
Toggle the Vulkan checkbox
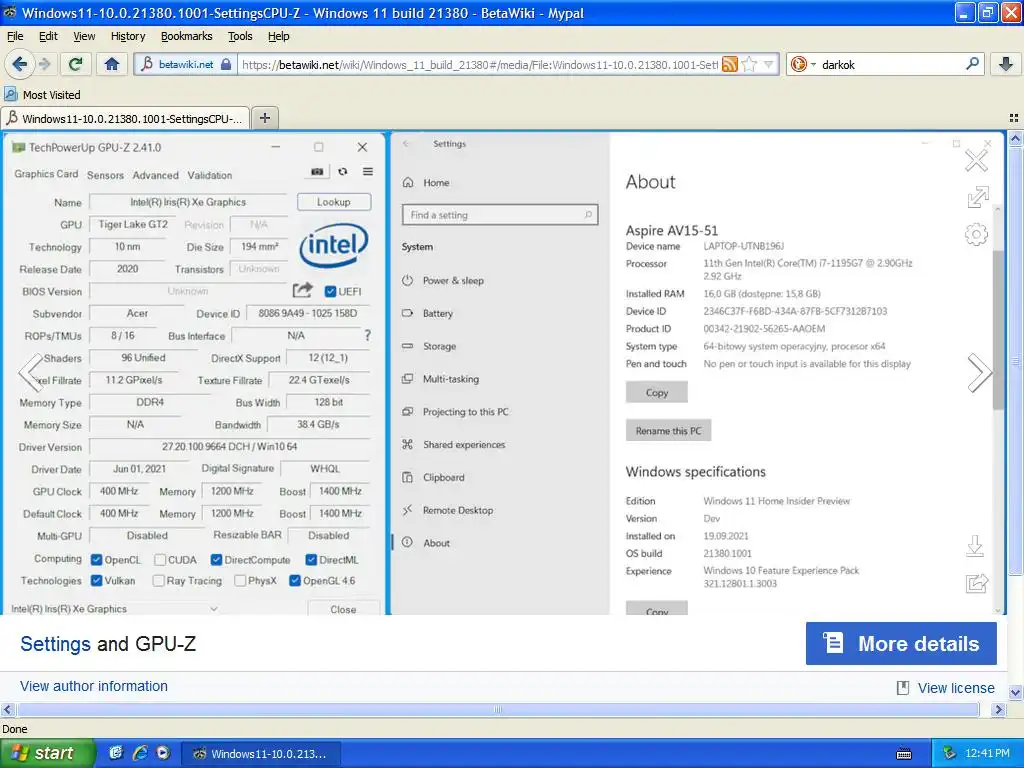97,580
